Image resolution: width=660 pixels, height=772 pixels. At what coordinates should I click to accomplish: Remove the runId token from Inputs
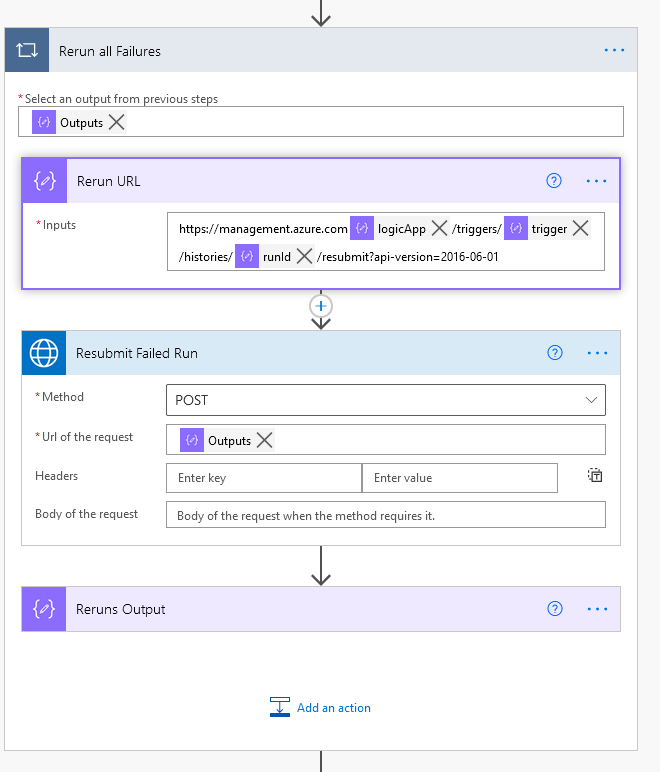pyautogui.click(x=305, y=256)
